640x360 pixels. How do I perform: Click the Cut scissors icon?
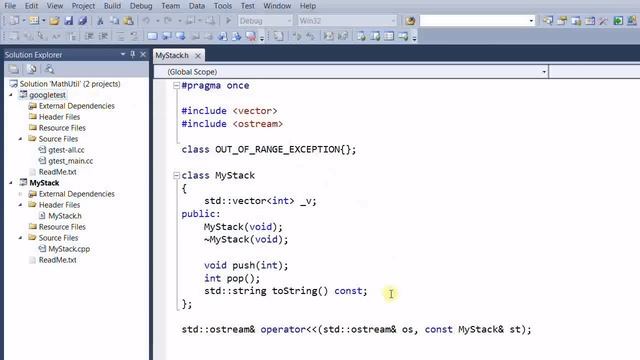point(100,20)
